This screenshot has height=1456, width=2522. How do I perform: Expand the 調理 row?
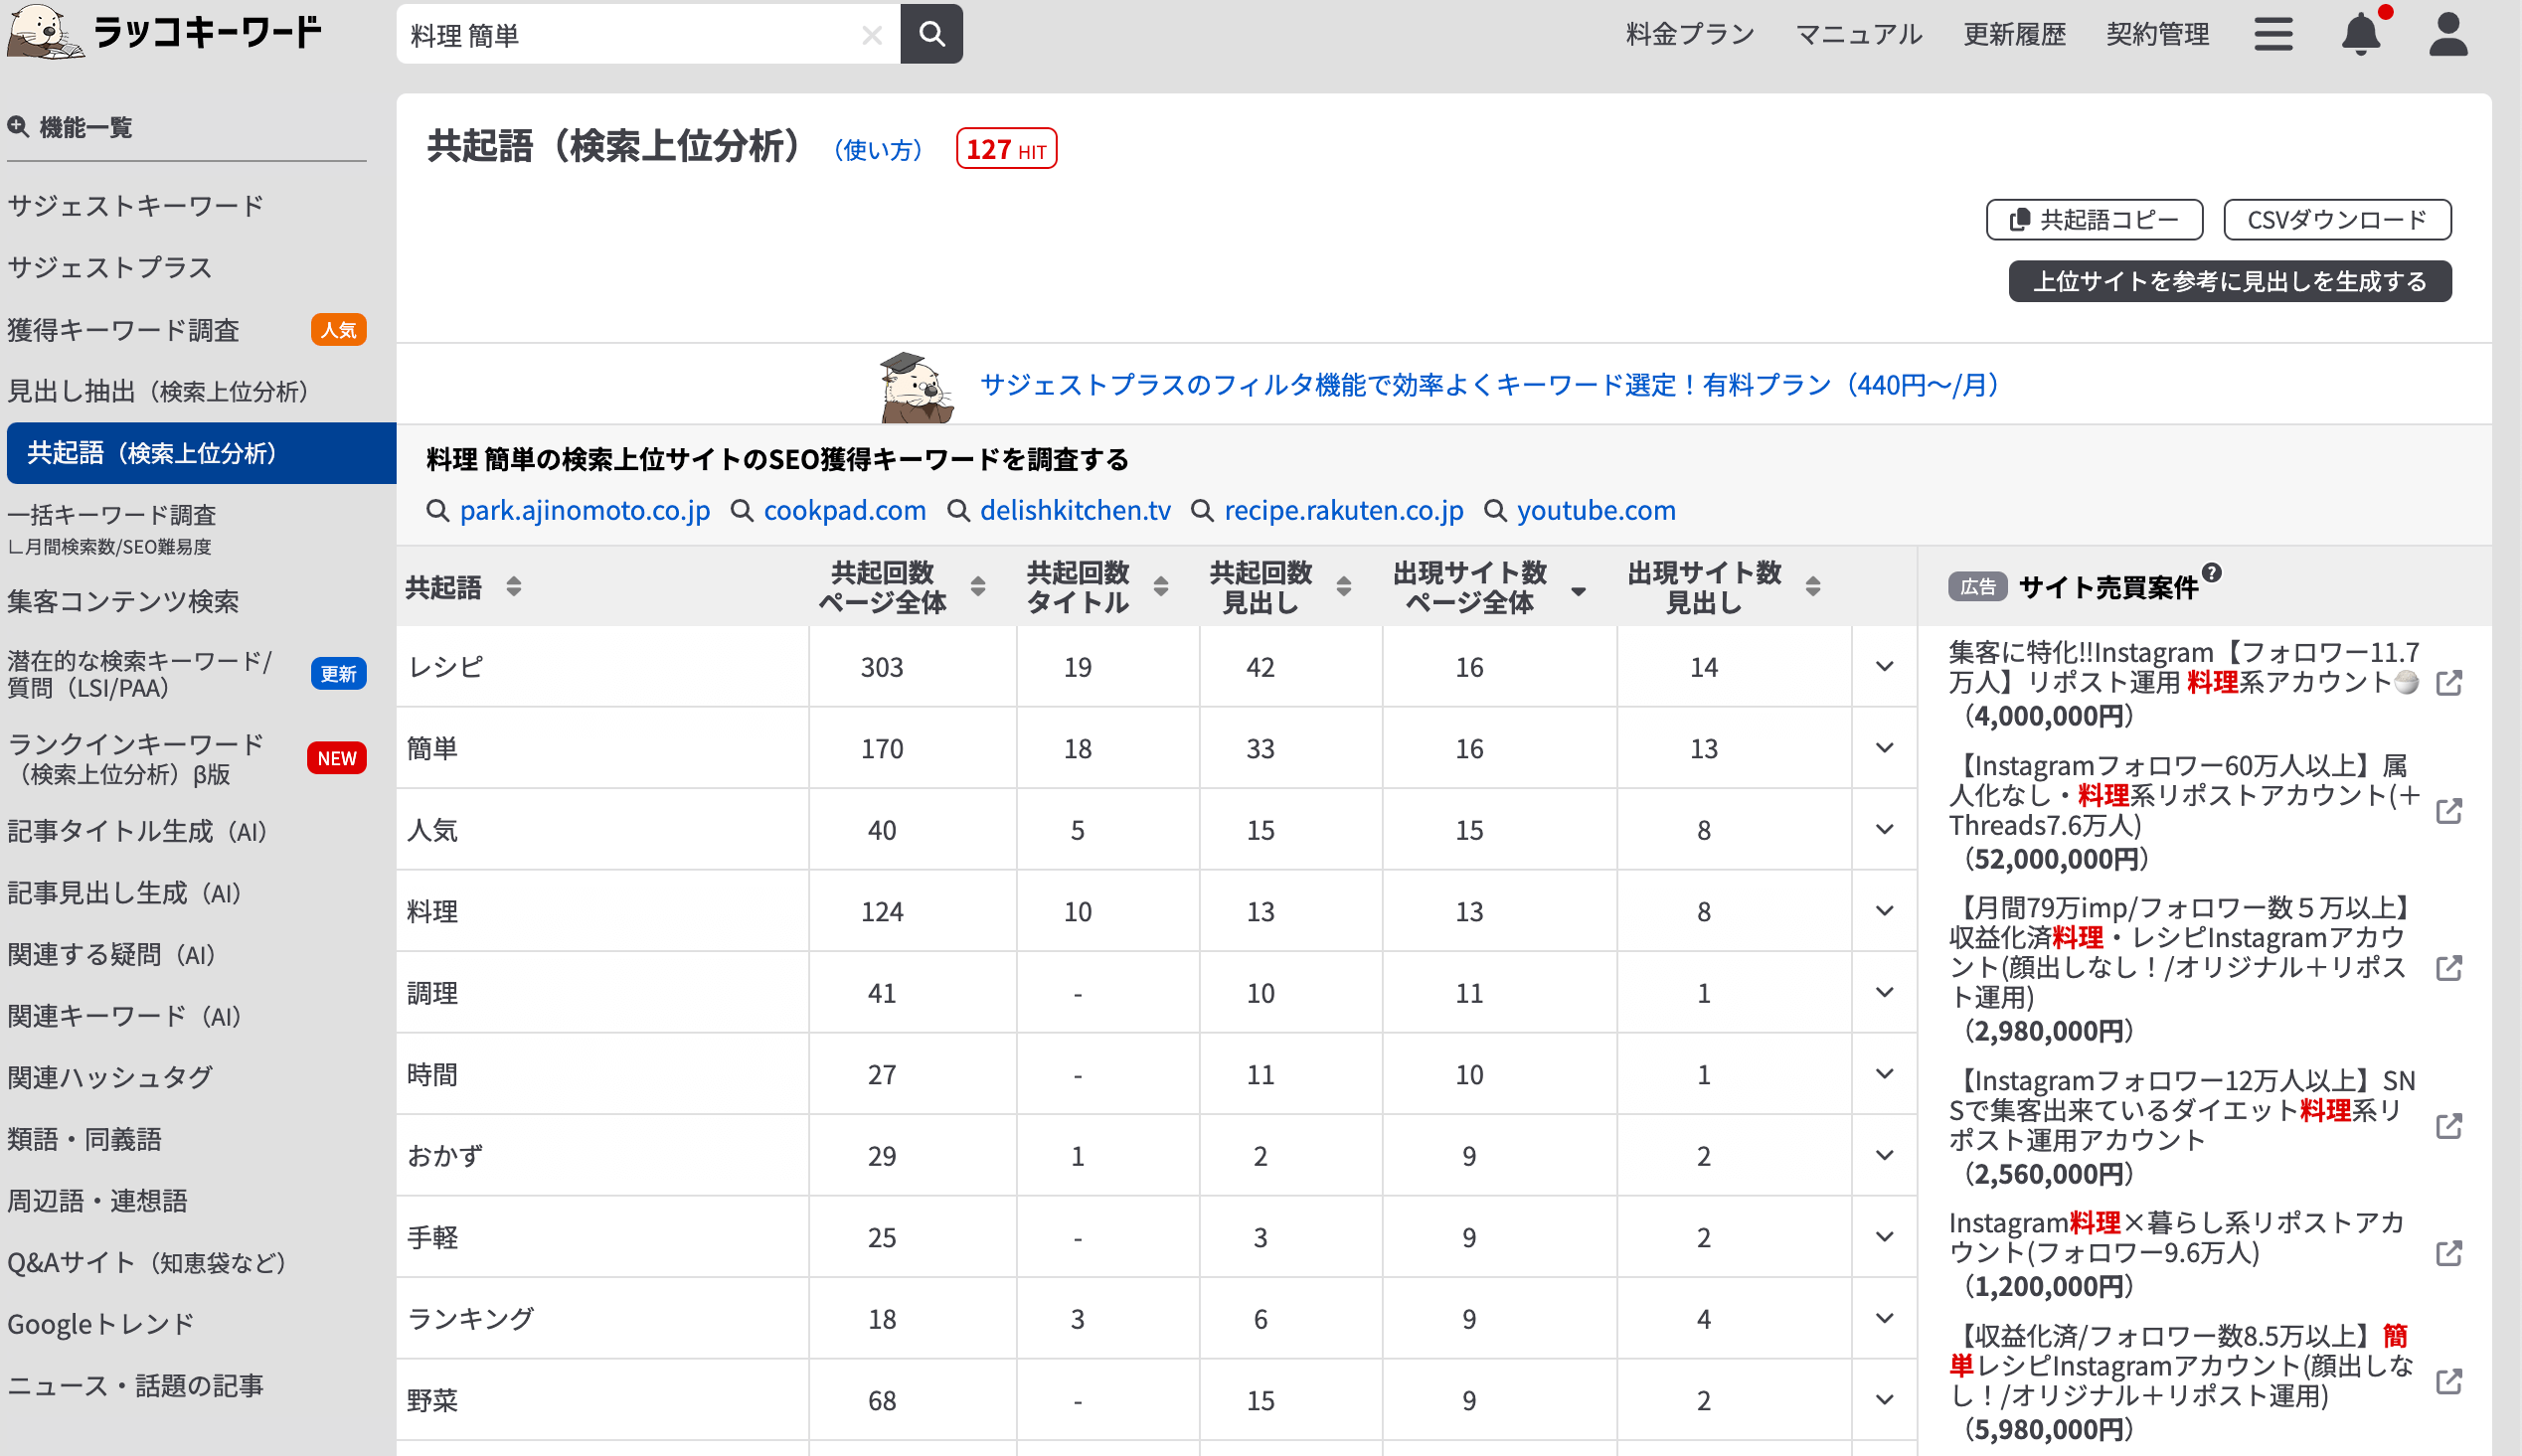tap(1884, 992)
